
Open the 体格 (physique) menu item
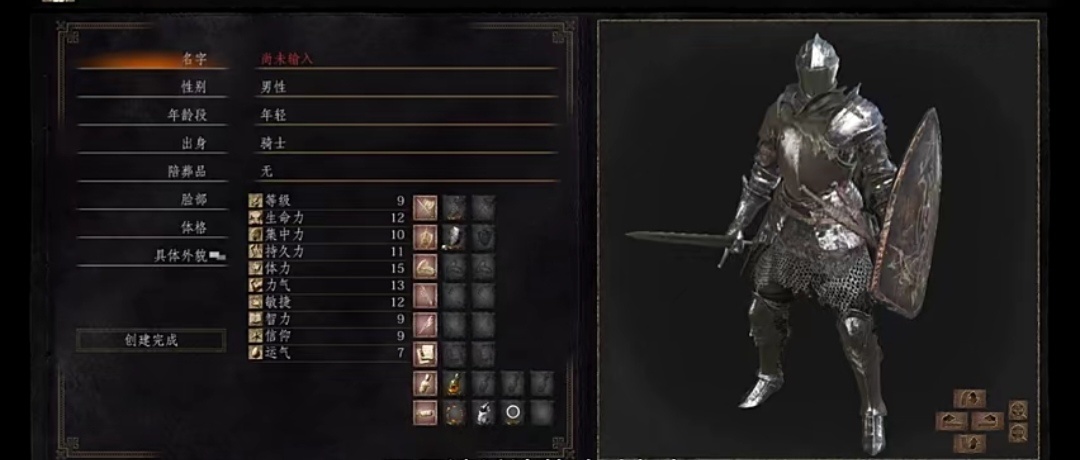152,227
